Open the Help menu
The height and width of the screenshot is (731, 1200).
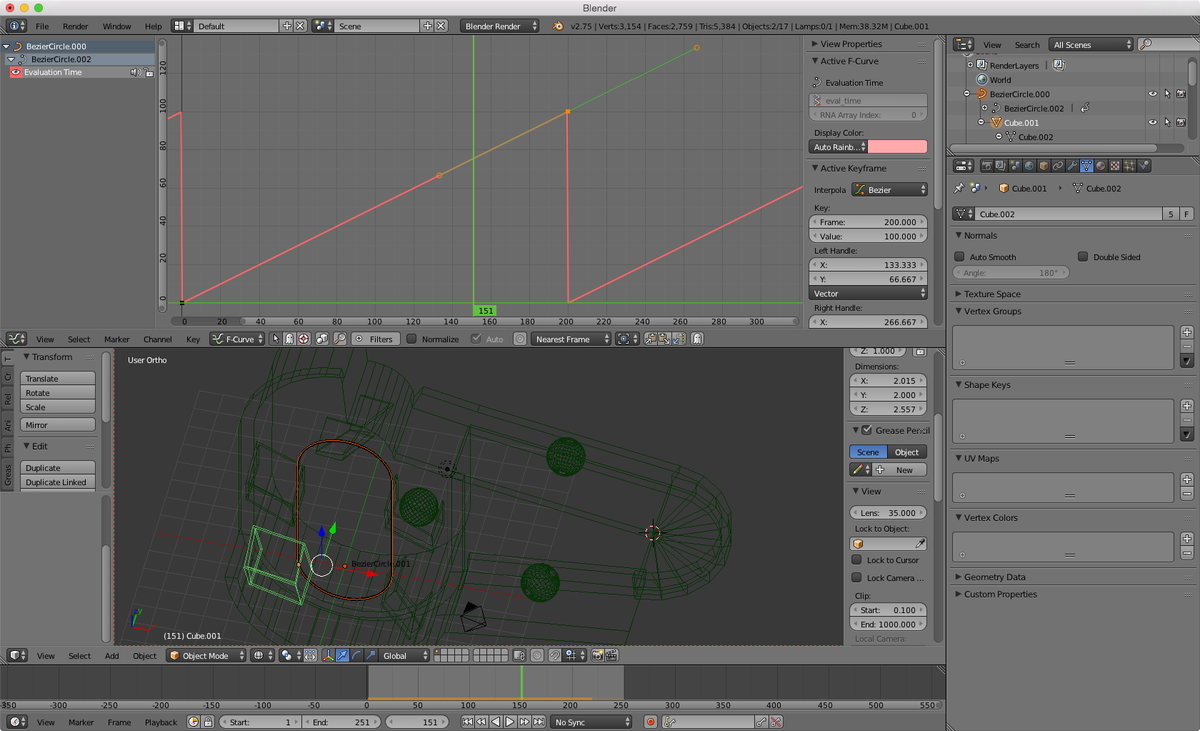click(x=153, y=25)
